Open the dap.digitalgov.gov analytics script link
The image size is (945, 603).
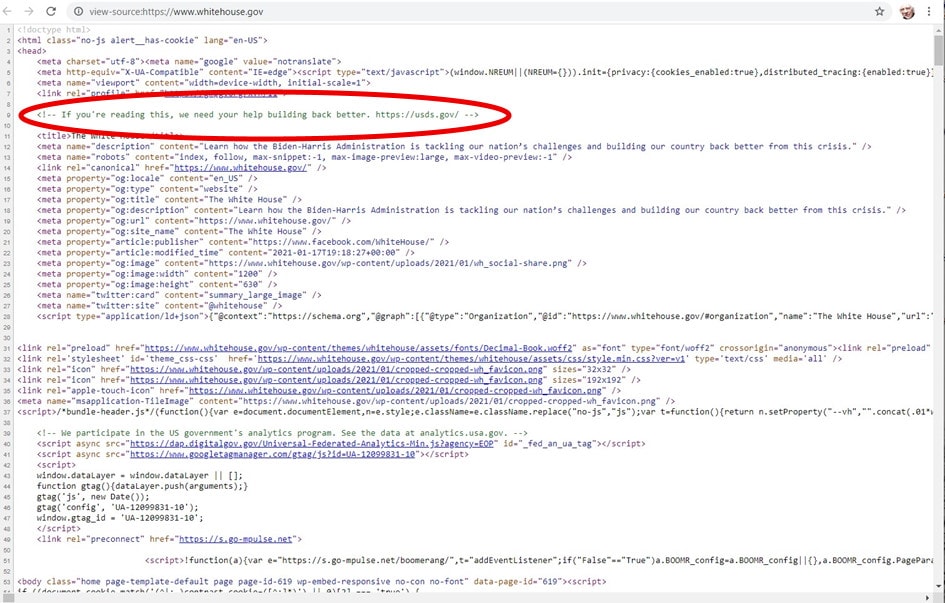click(312, 443)
